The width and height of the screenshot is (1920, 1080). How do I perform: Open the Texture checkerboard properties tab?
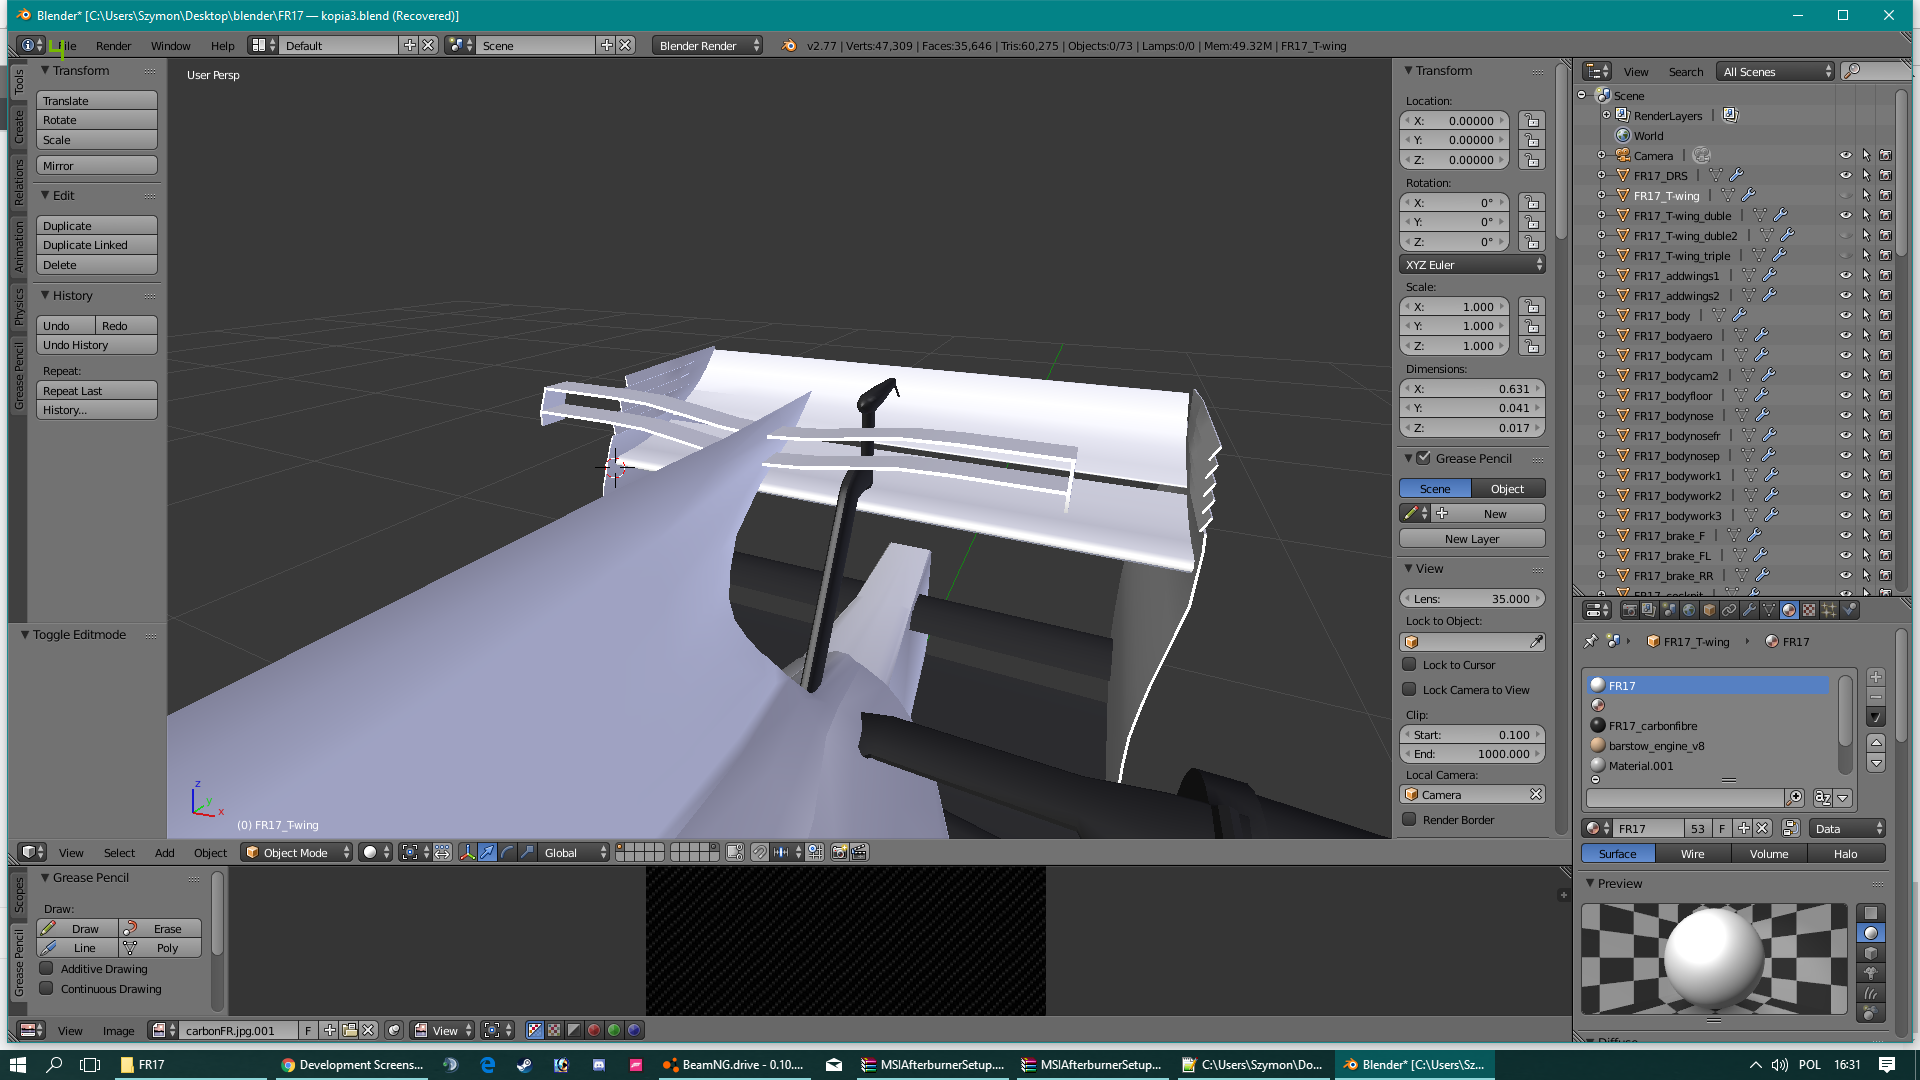coord(1809,610)
